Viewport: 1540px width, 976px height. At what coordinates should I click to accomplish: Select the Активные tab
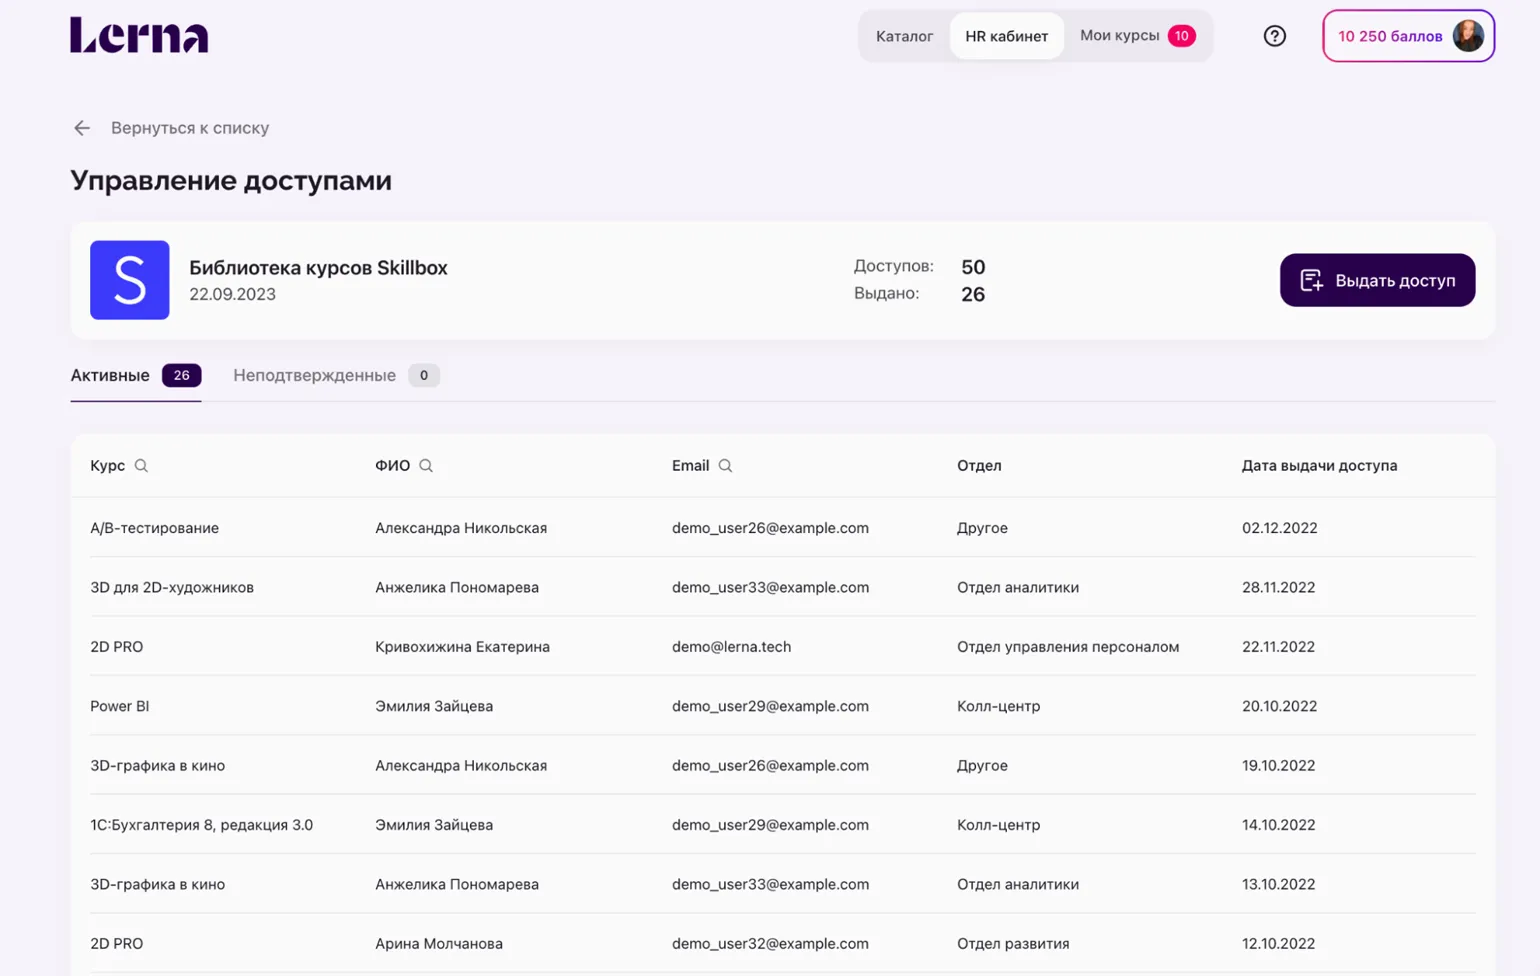point(110,376)
